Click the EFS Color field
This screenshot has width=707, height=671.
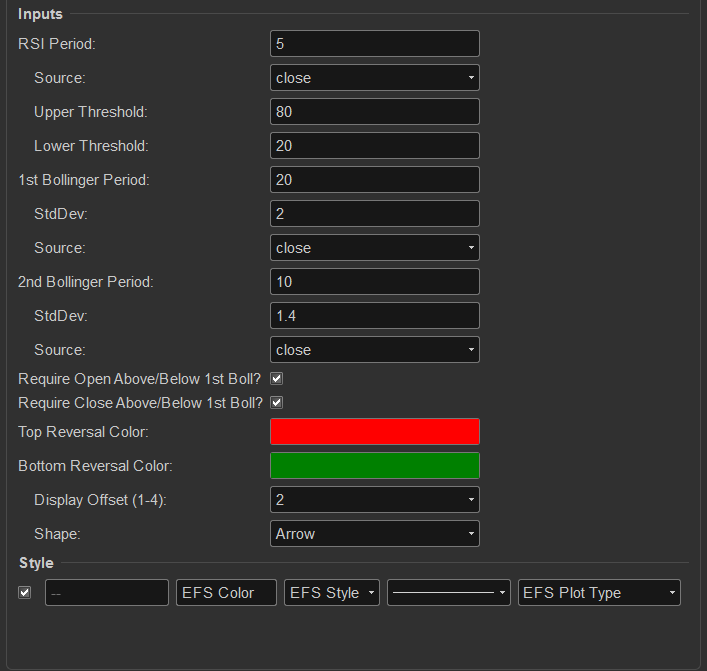coord(226,593)
